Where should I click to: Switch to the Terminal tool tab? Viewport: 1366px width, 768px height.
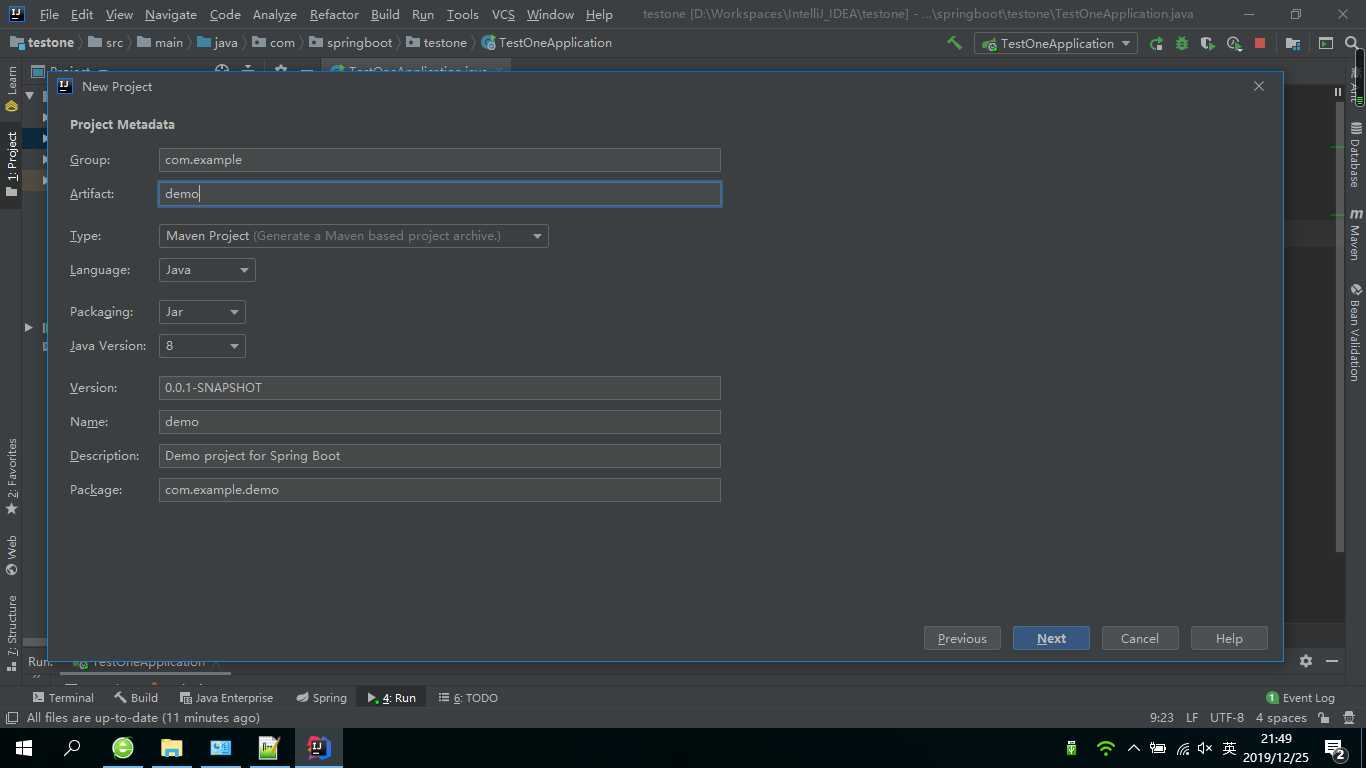tap(63, 698)
